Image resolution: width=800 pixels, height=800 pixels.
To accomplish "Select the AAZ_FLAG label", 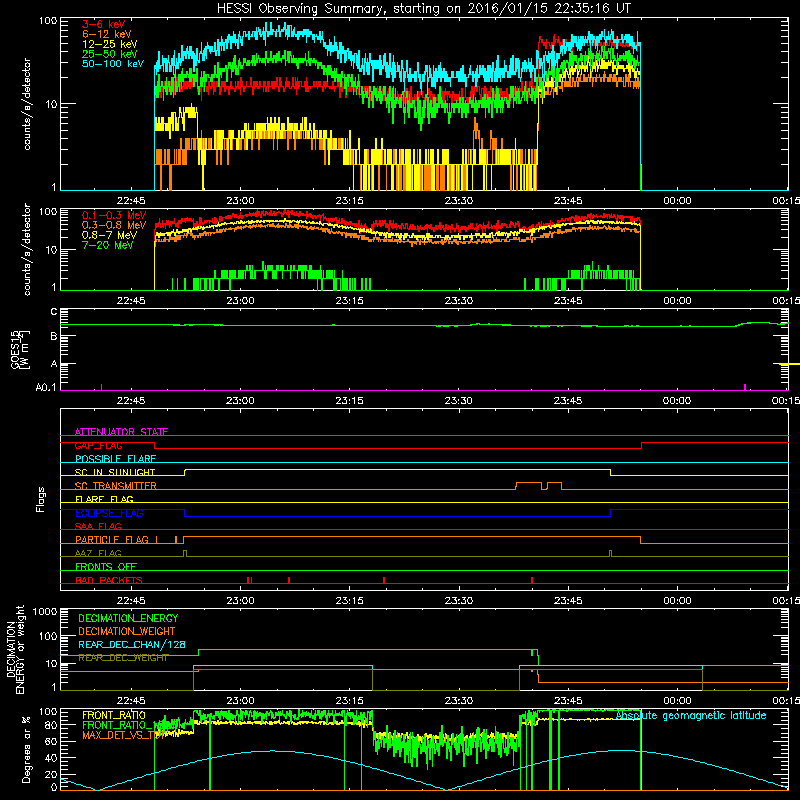I will tap(98, 553).
